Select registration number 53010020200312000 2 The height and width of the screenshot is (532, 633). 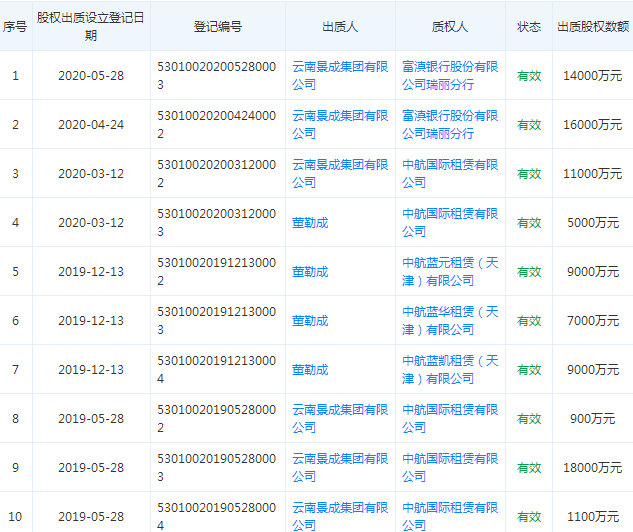[x=216, y=174]
